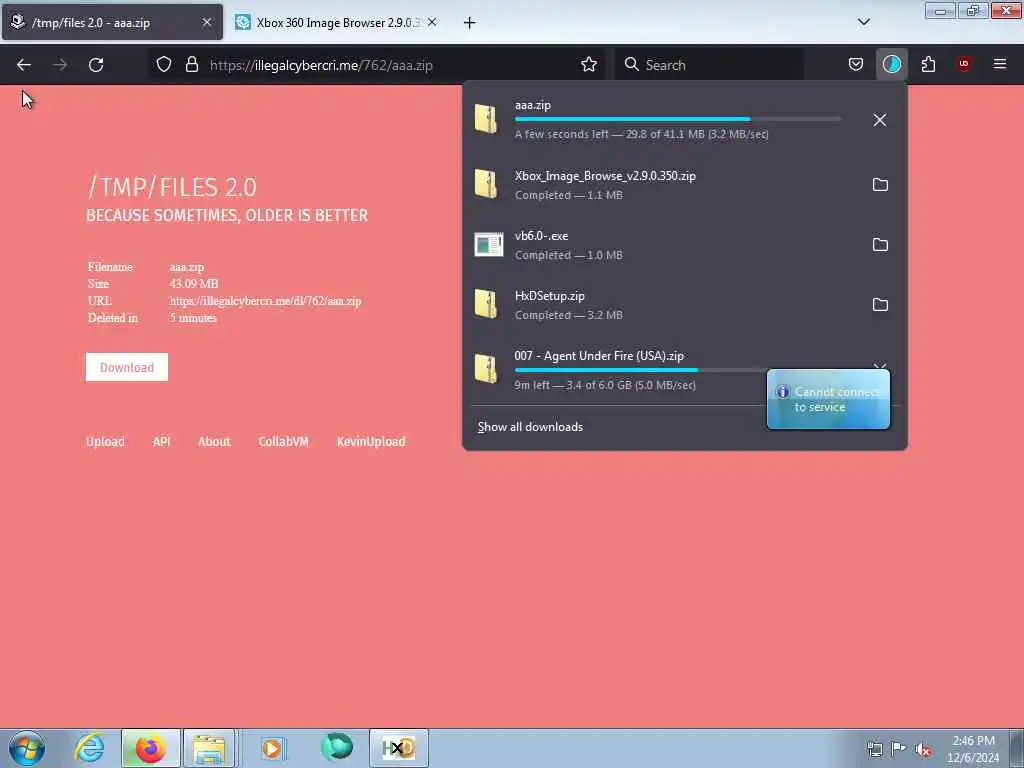The width and height of the screenshot is (1024, 768).
Task: Click the Cannot connect to service notification
Action: [828, 400]
